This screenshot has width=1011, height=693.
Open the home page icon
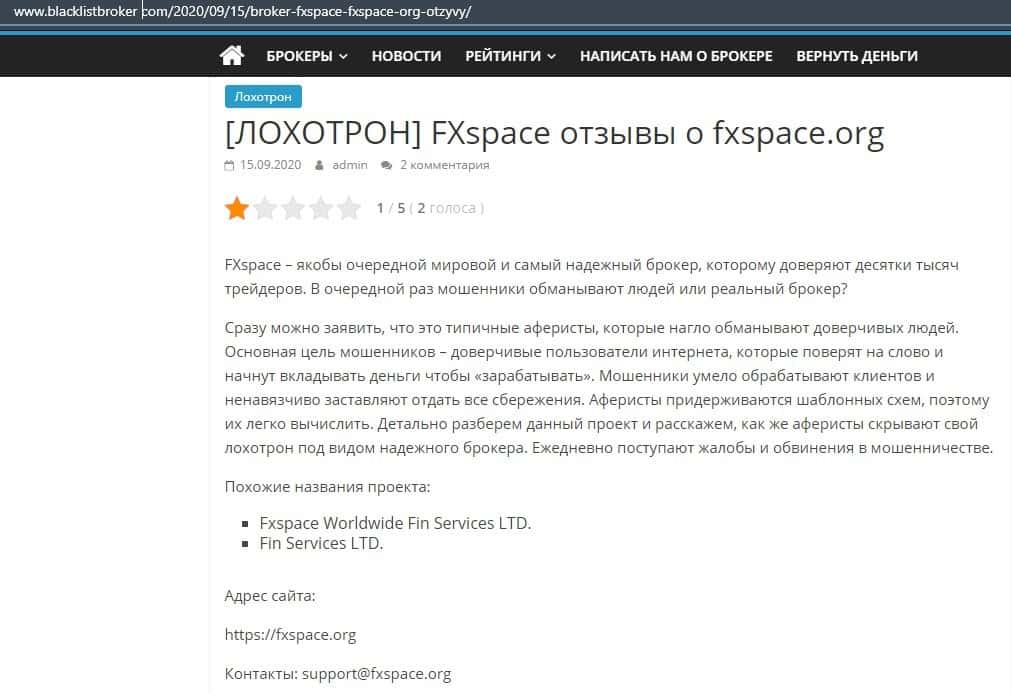pos(231,55)
